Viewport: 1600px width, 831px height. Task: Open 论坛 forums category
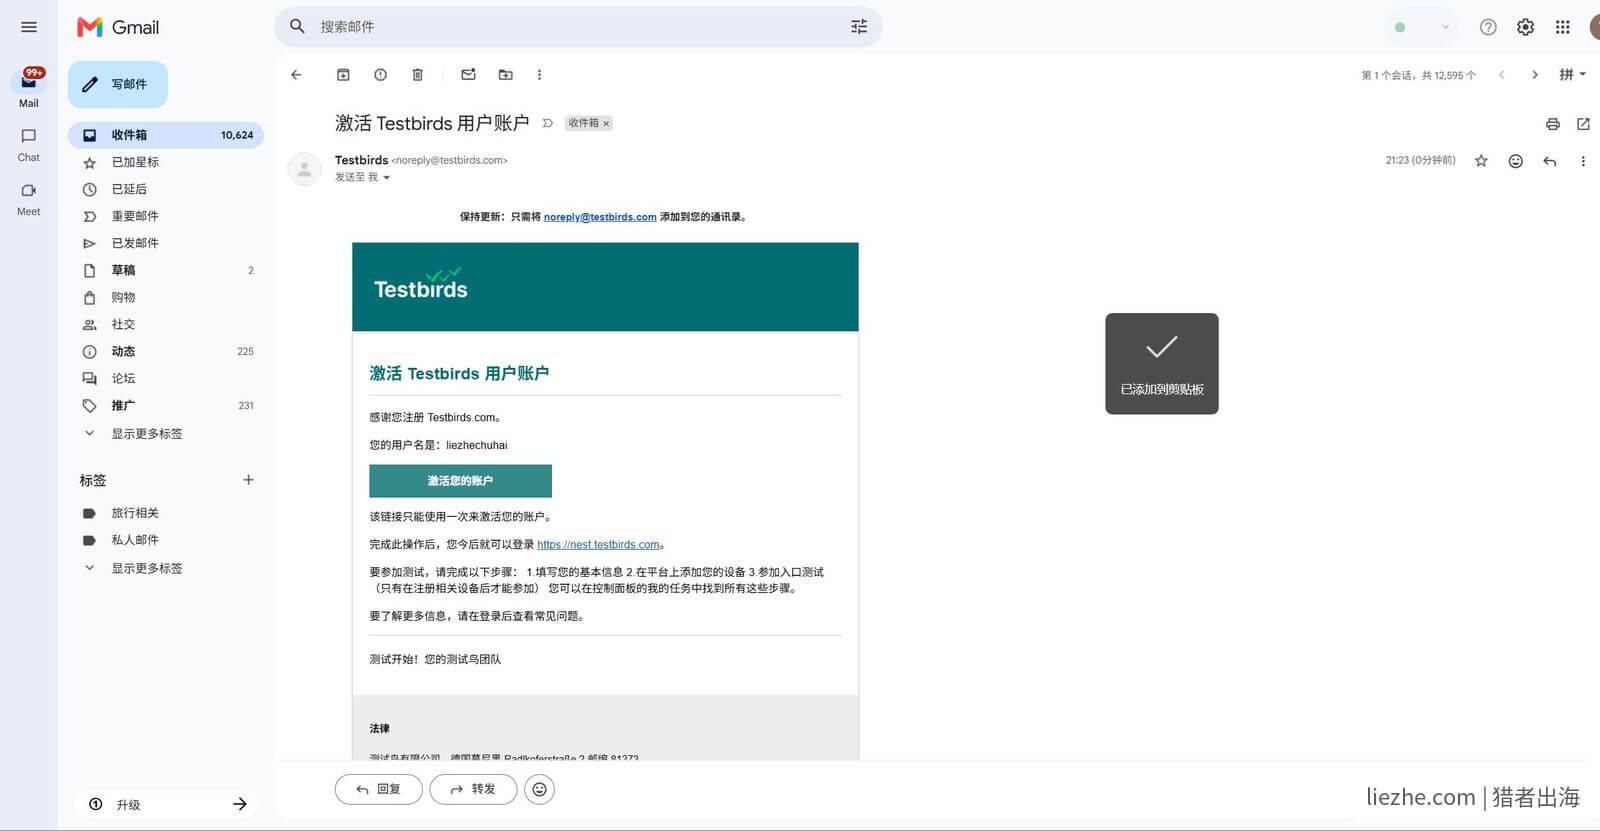166,378
